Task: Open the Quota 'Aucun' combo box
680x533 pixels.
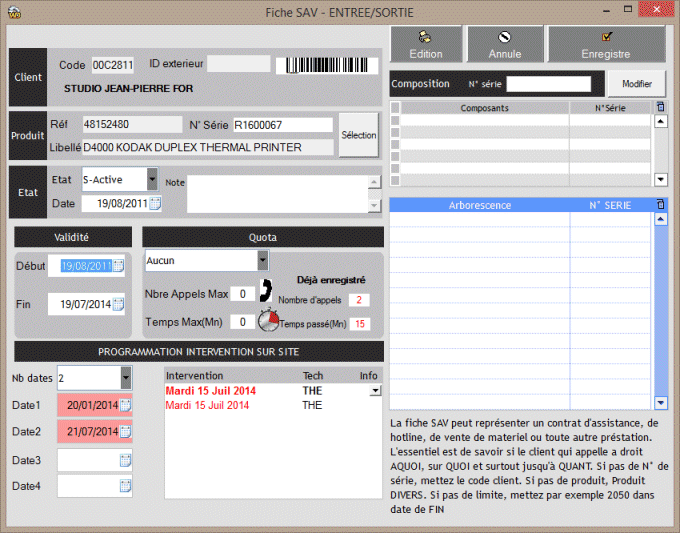Action: pos(262,260)
